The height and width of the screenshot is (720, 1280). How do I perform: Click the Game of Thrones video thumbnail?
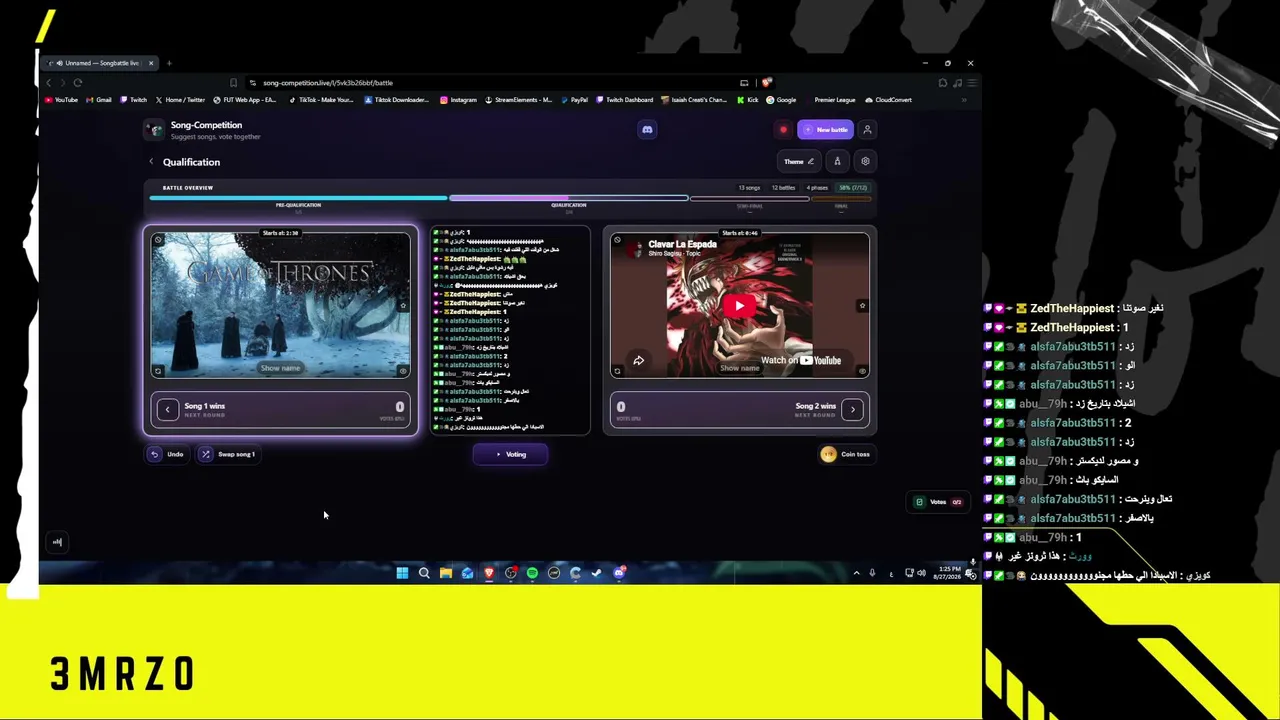click(x=280, y=305)
